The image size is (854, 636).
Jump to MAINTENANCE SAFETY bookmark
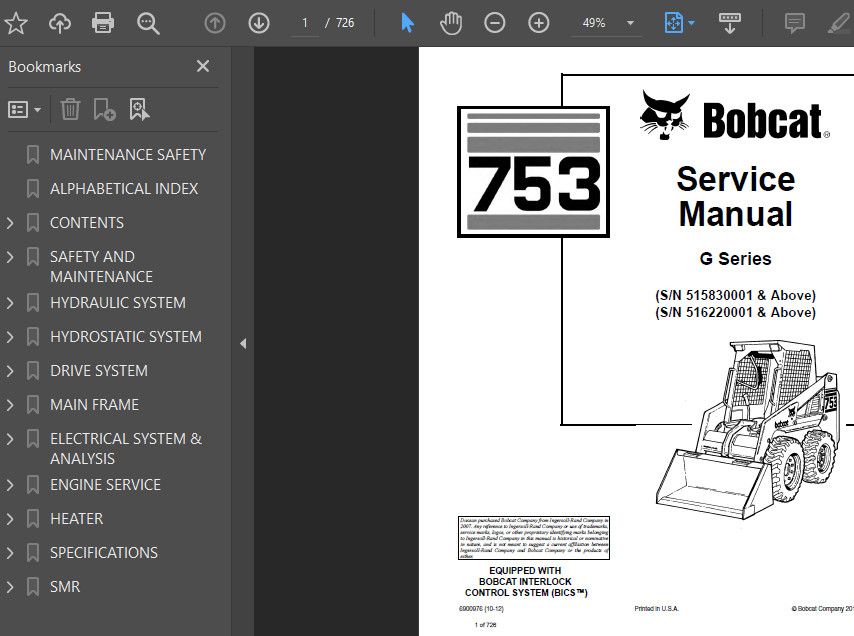point(128,155)
